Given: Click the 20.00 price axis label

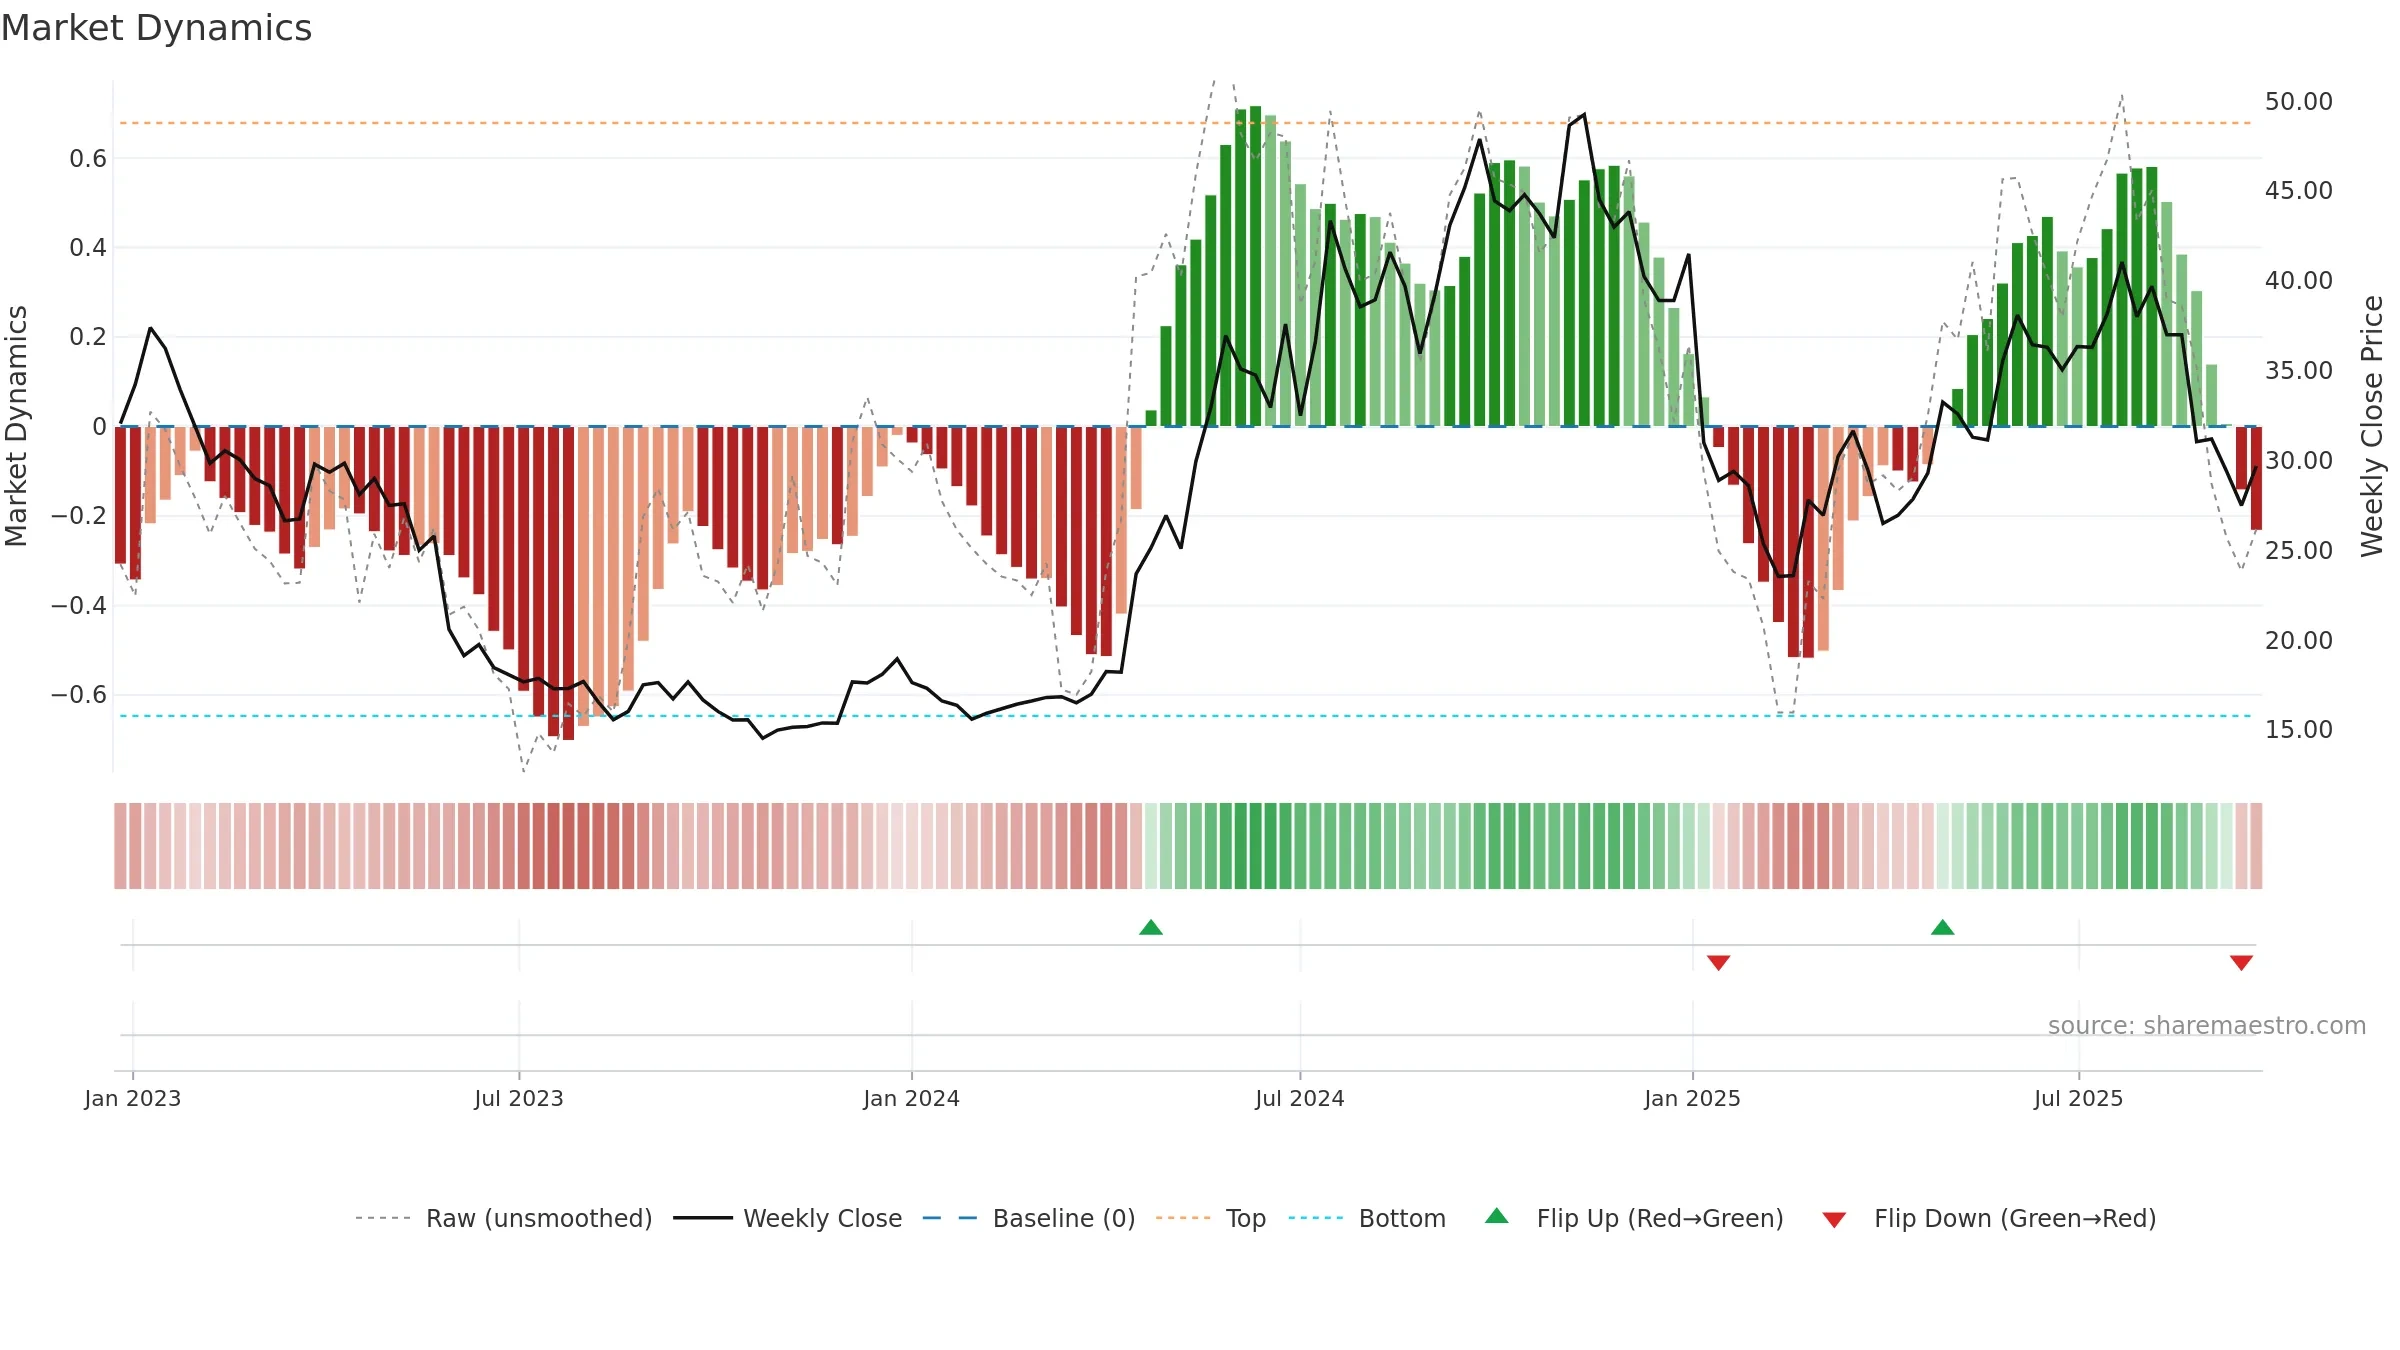Looking at the screenshot, I should [2299, 641].
